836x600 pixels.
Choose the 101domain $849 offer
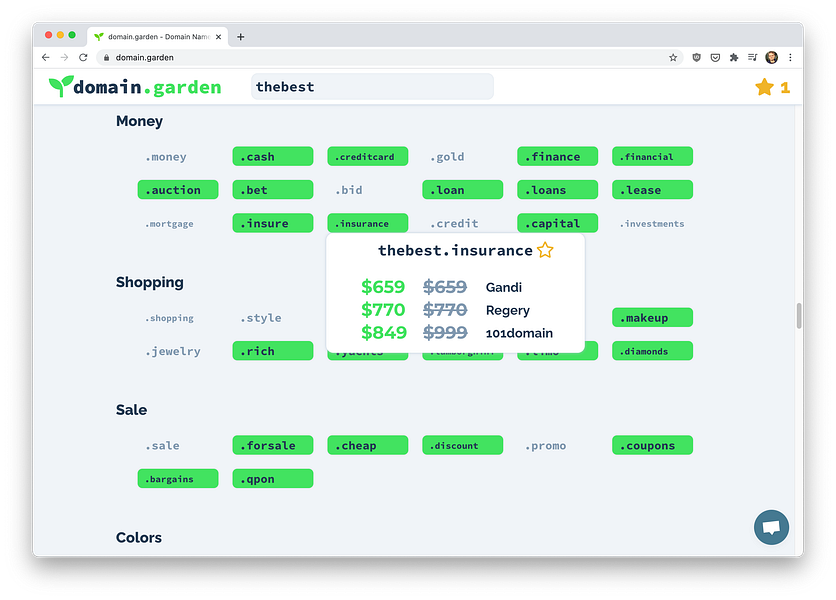pos(456,333)
